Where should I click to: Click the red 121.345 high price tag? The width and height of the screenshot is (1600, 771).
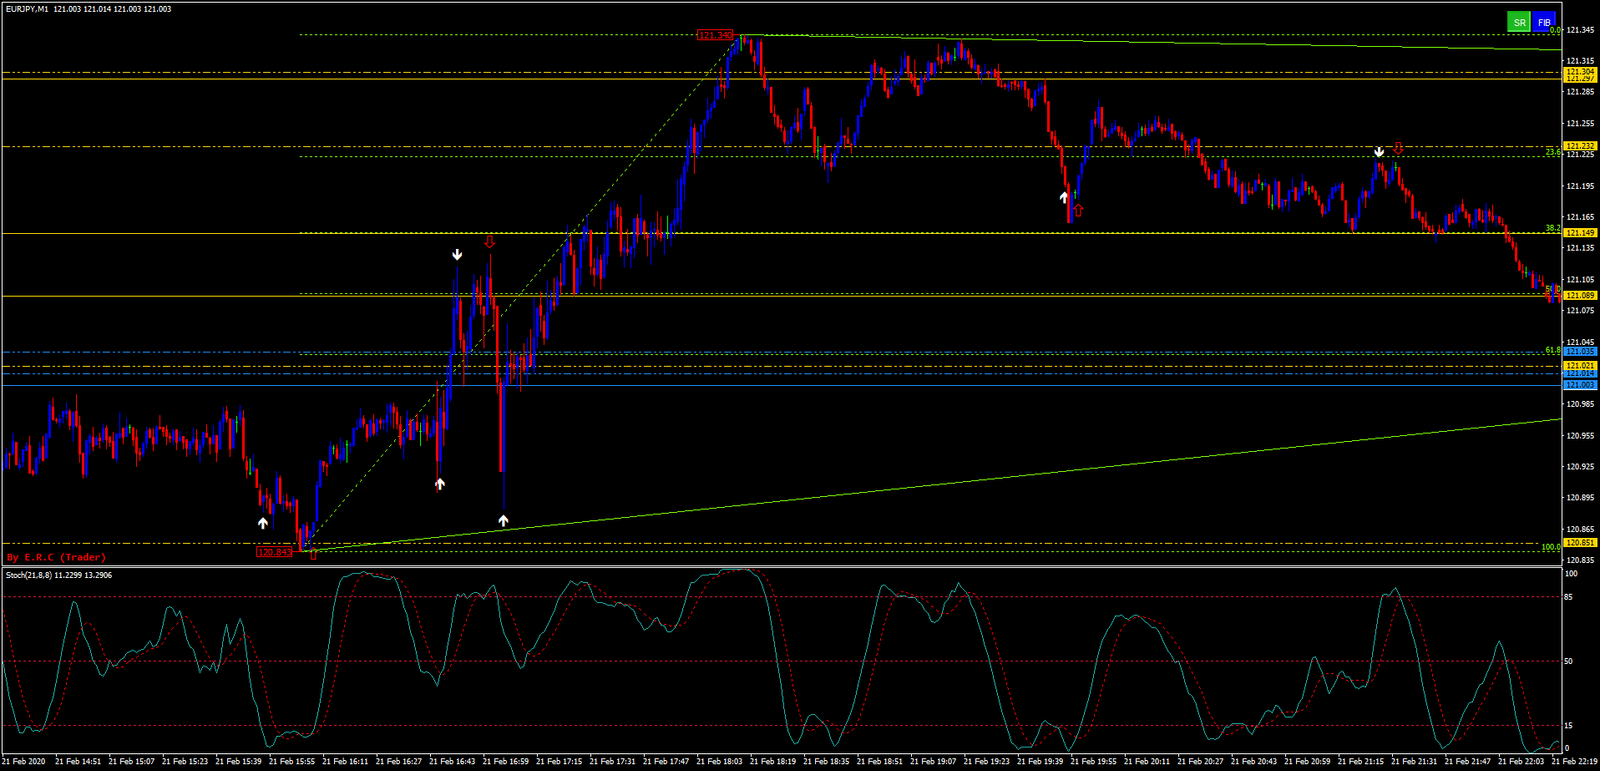pos(715,36)
